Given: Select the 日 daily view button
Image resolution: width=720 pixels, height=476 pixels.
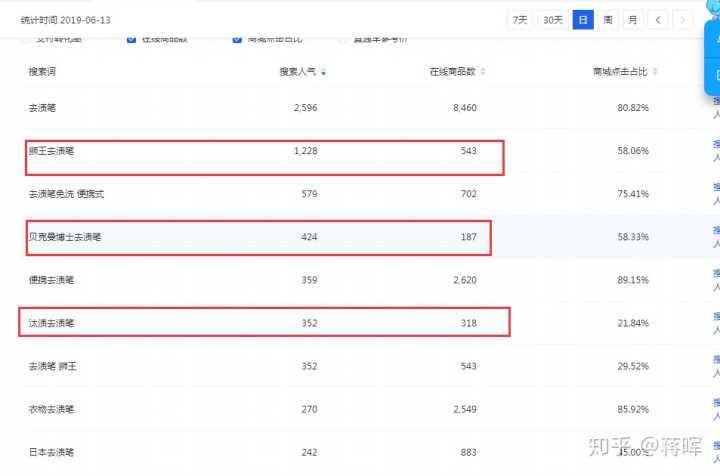Looking at the screenshot, I should point(583,20).
